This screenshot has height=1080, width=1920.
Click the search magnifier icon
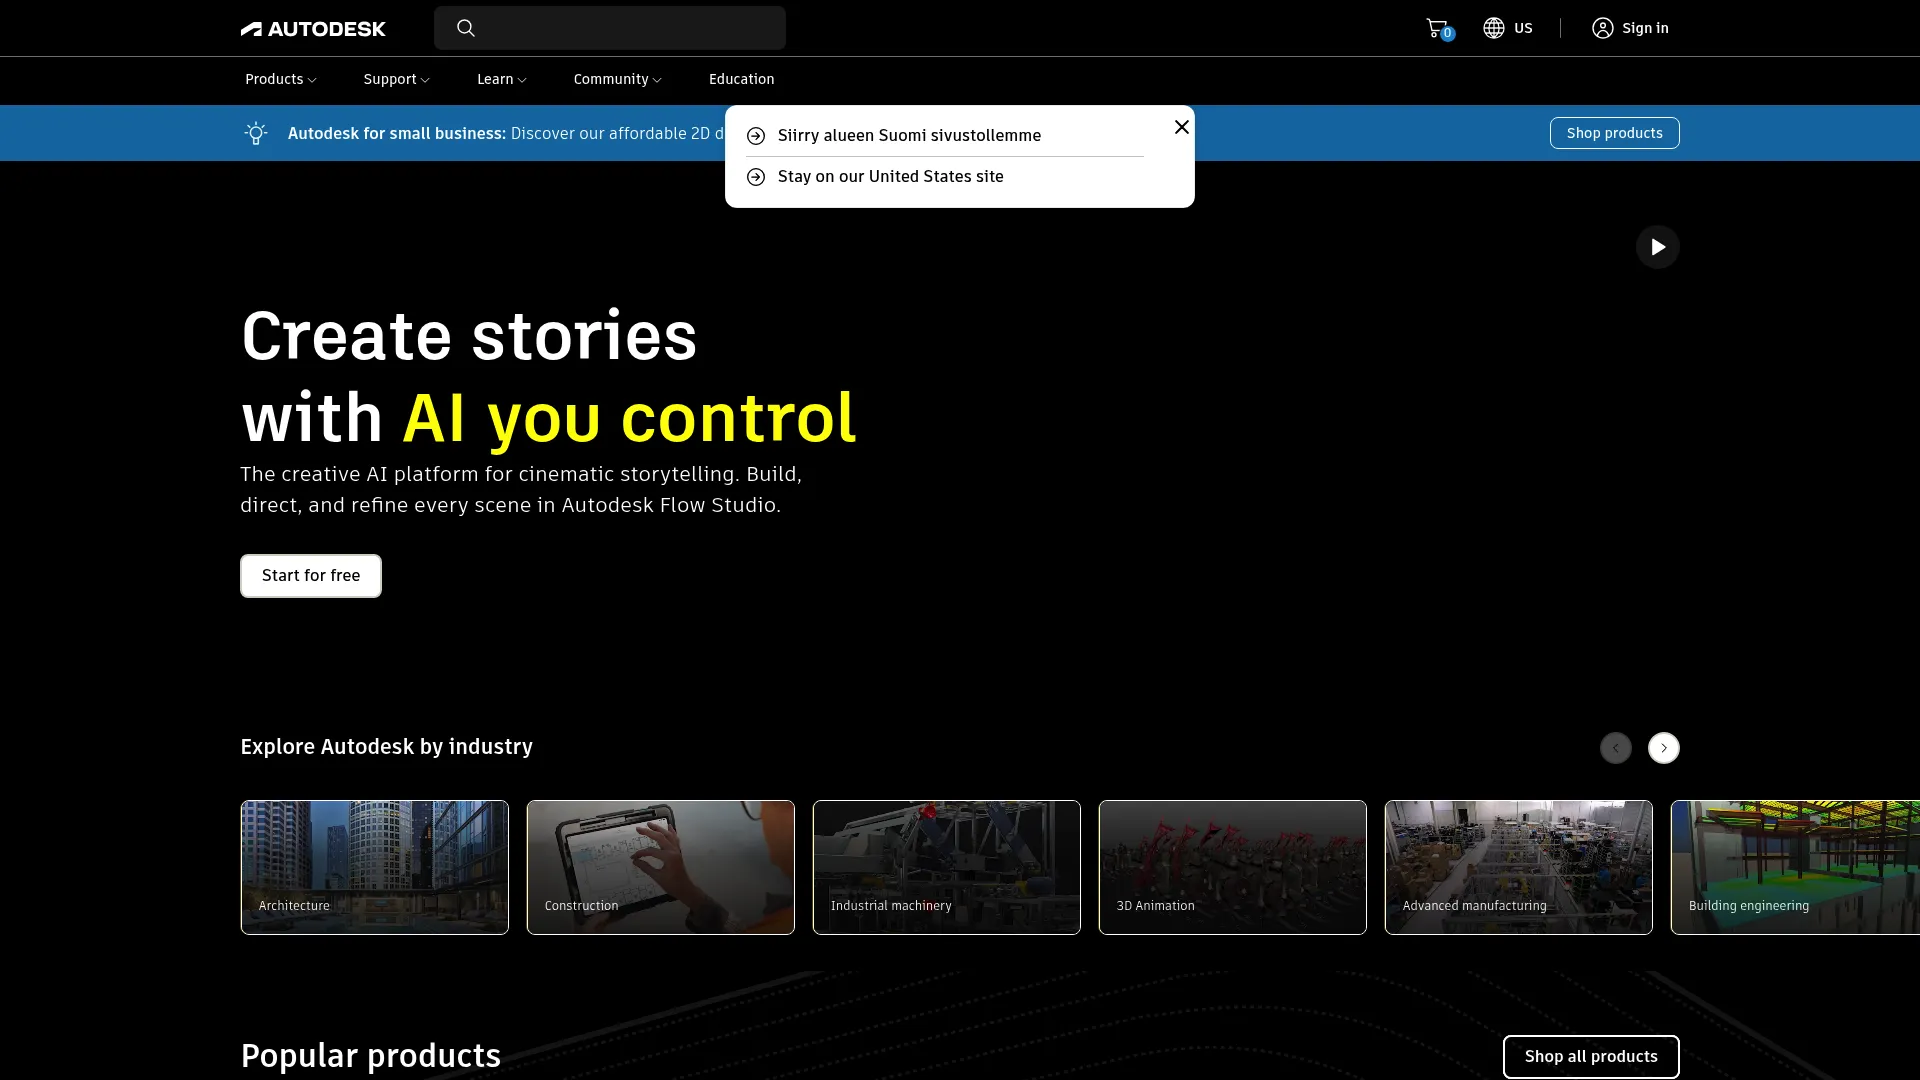(466, 28)
